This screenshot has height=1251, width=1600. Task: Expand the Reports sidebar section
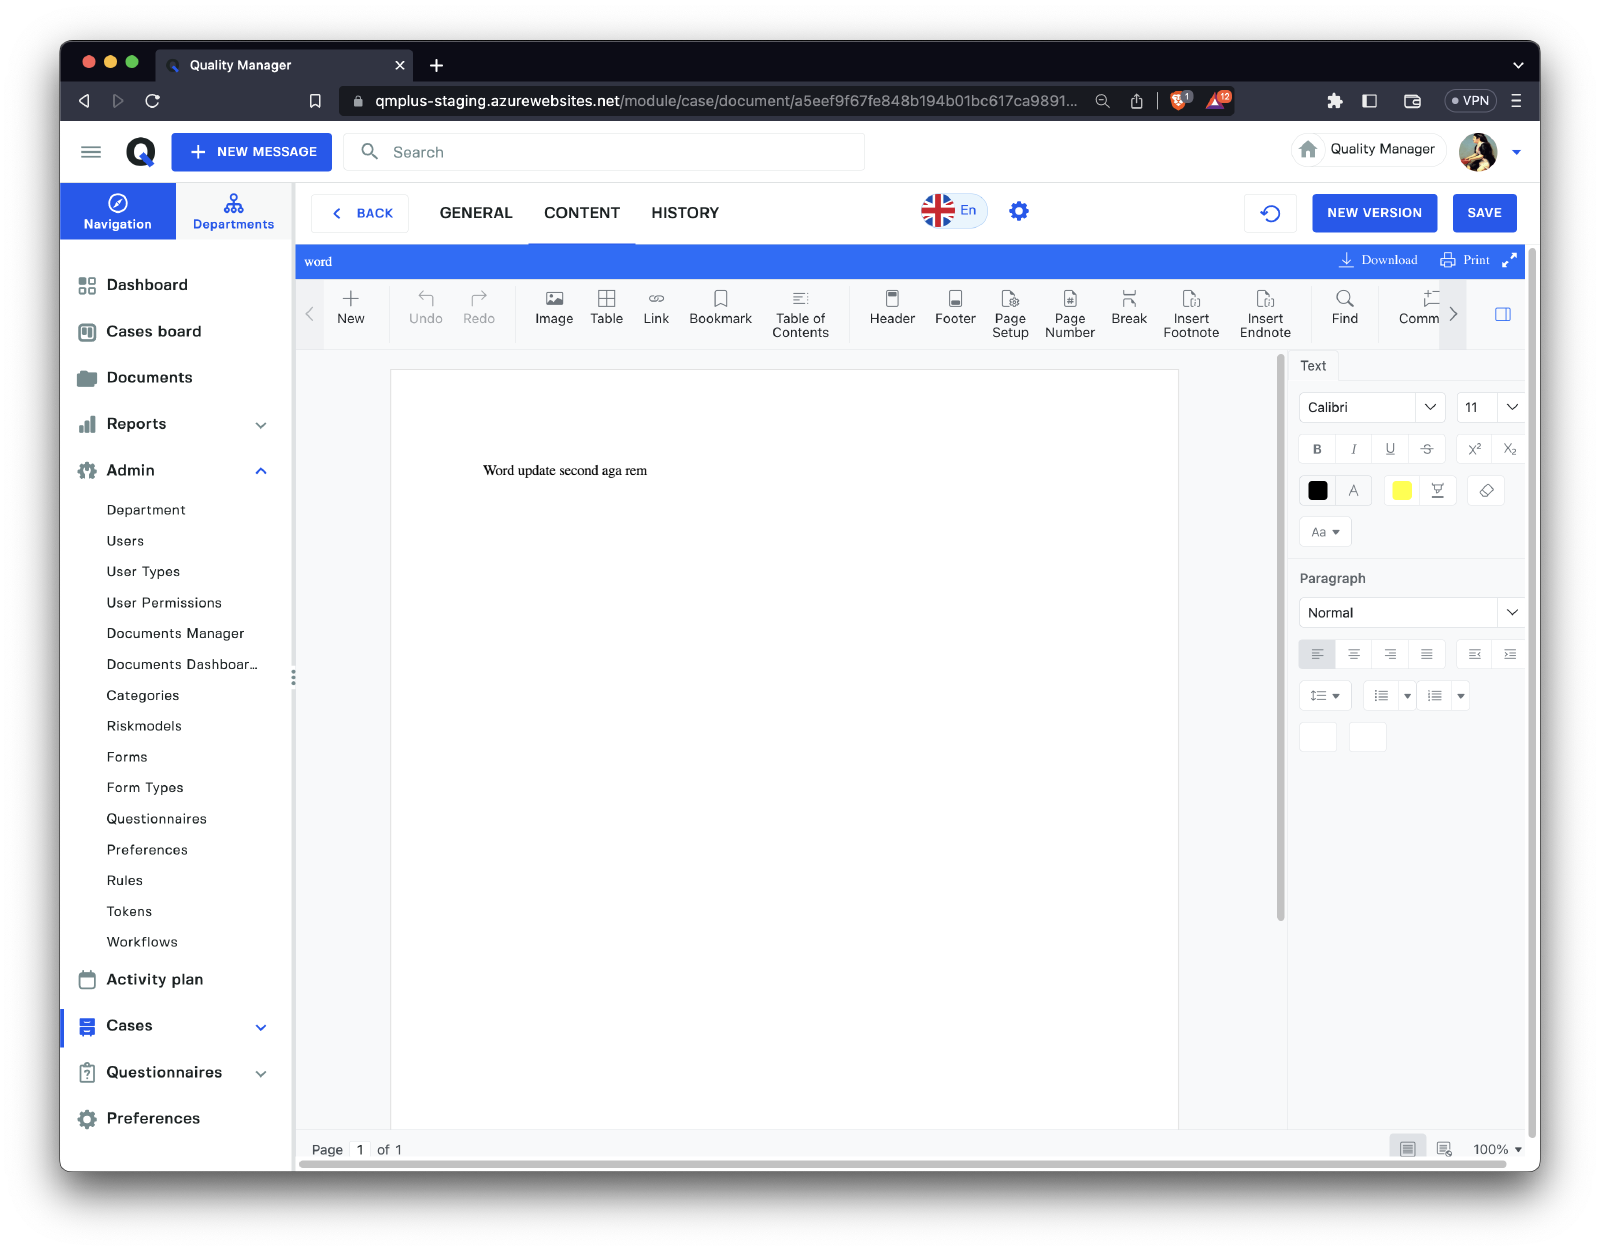pos(260,424)
